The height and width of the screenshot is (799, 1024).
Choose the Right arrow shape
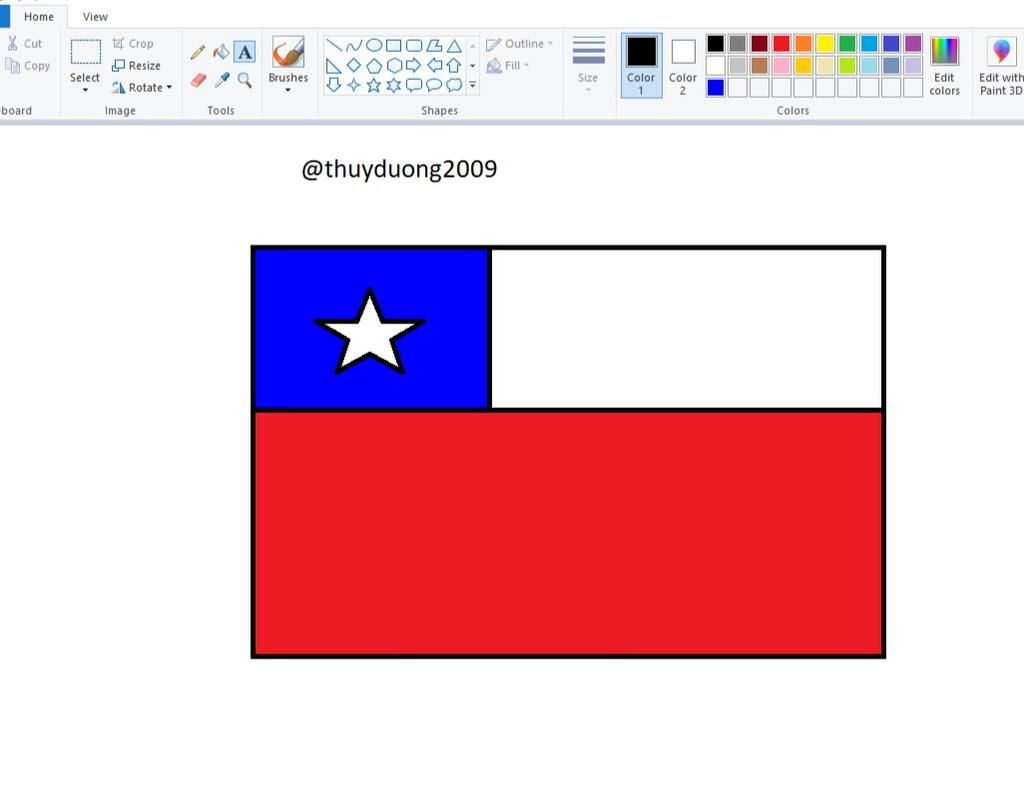(414, 65)
